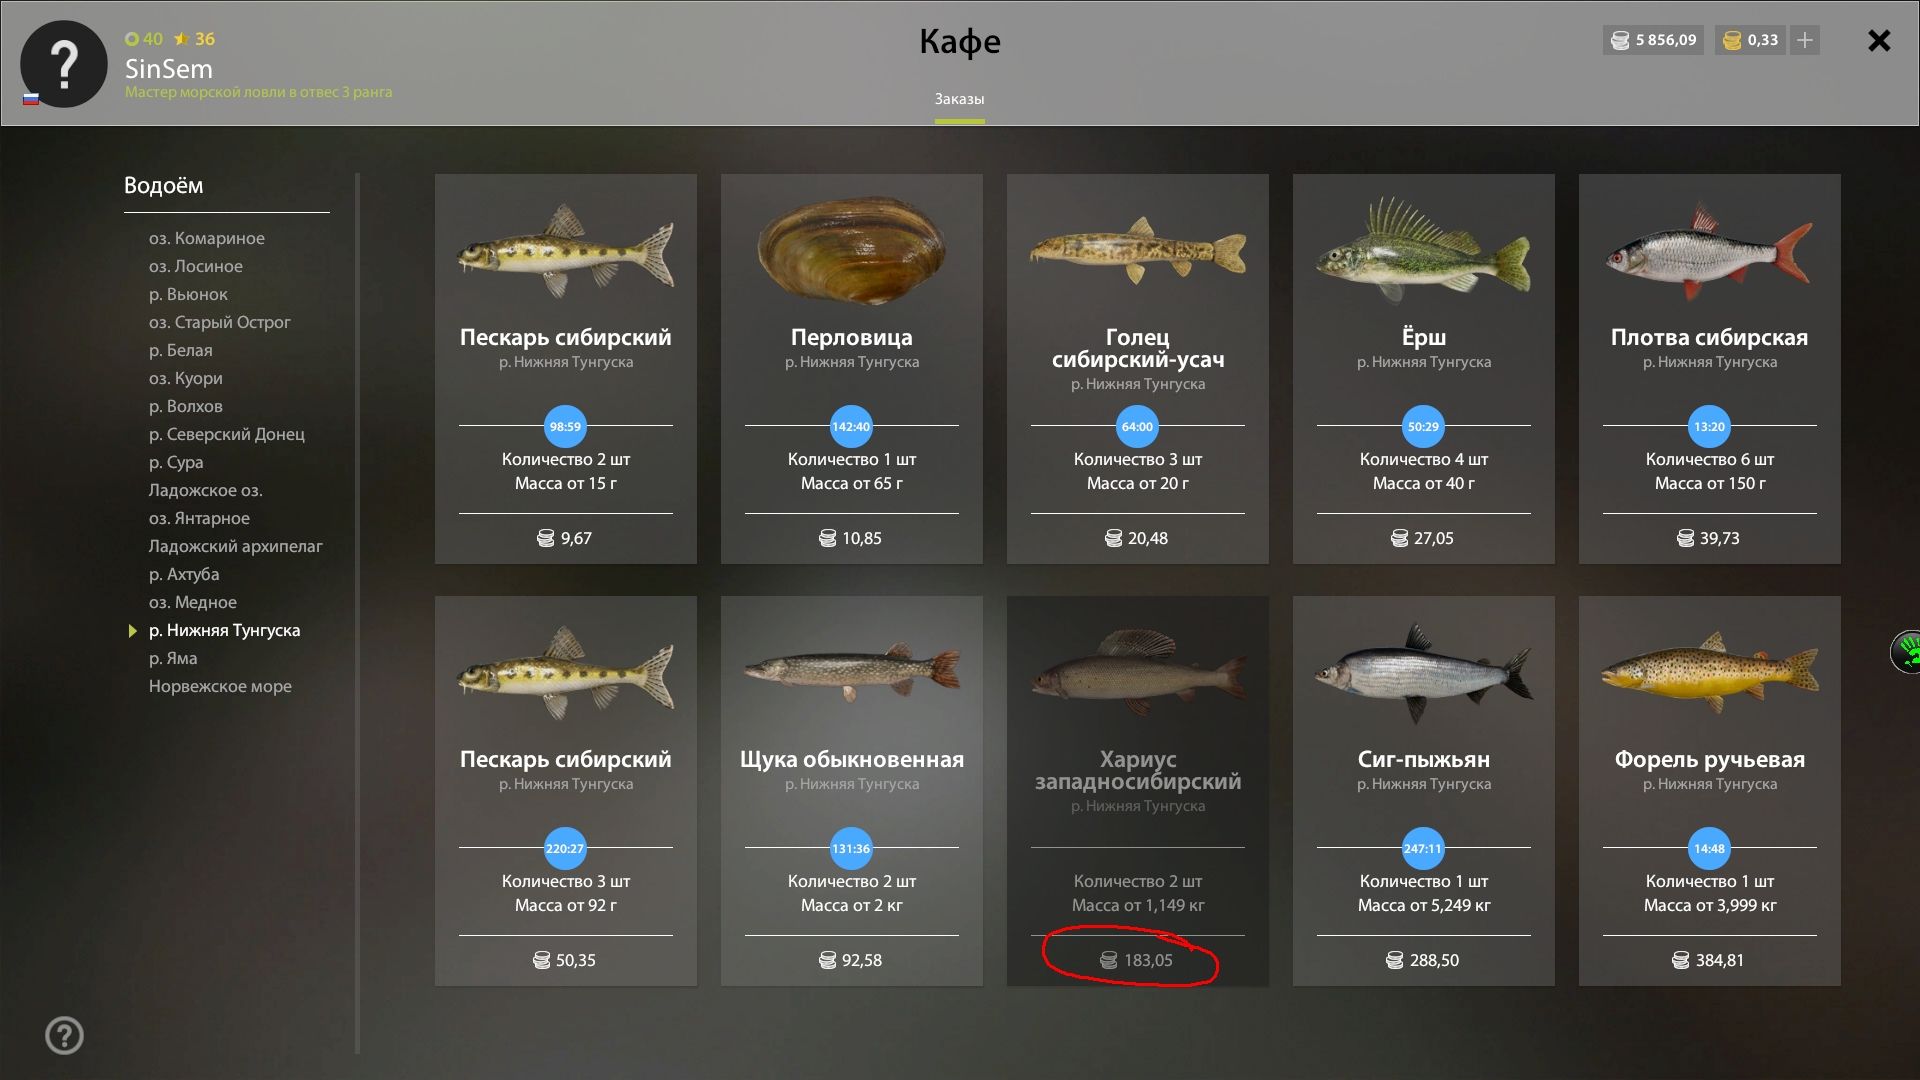Click the Плотва сибирская order title

click(1709, 337)
